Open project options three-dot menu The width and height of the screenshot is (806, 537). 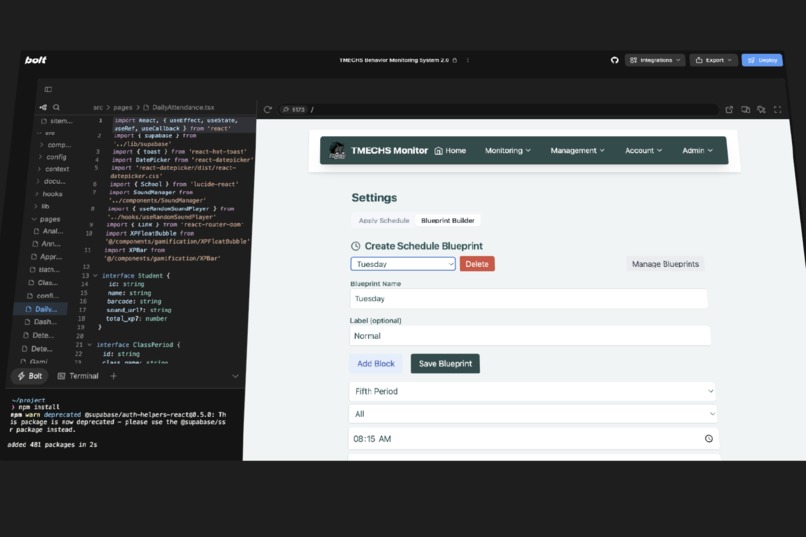click(468, 60)
